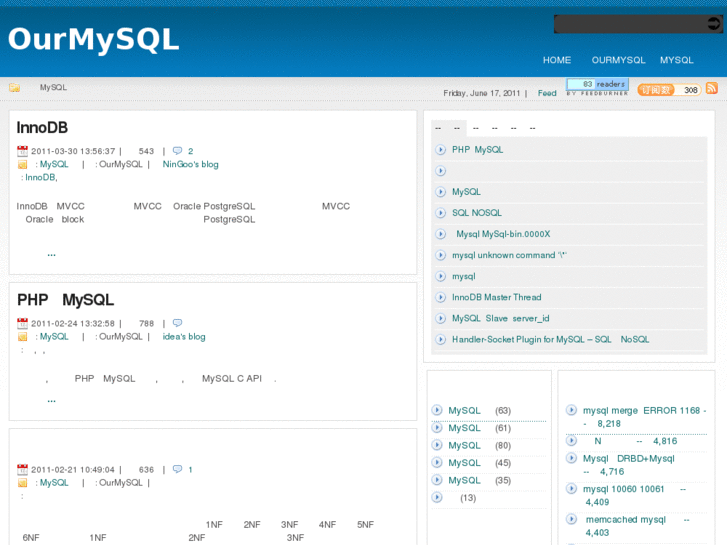Open read-more ellipsis of PHP MySQL post

(x=51, y=400)
